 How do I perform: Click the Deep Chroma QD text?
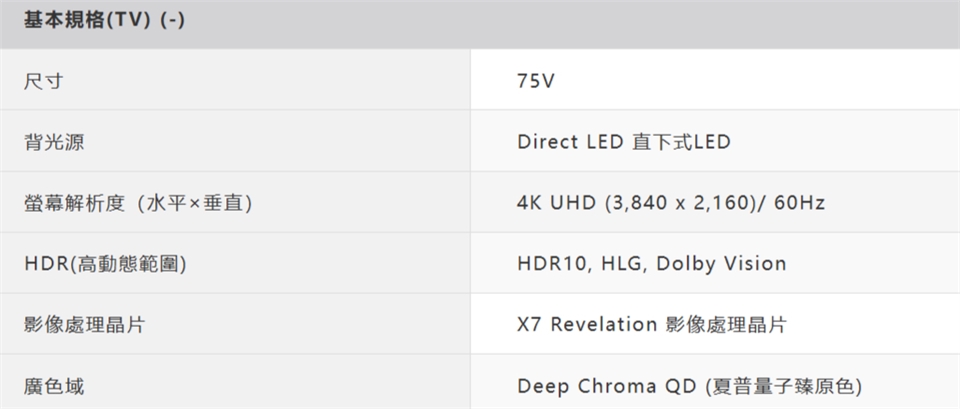pos(607,386)
